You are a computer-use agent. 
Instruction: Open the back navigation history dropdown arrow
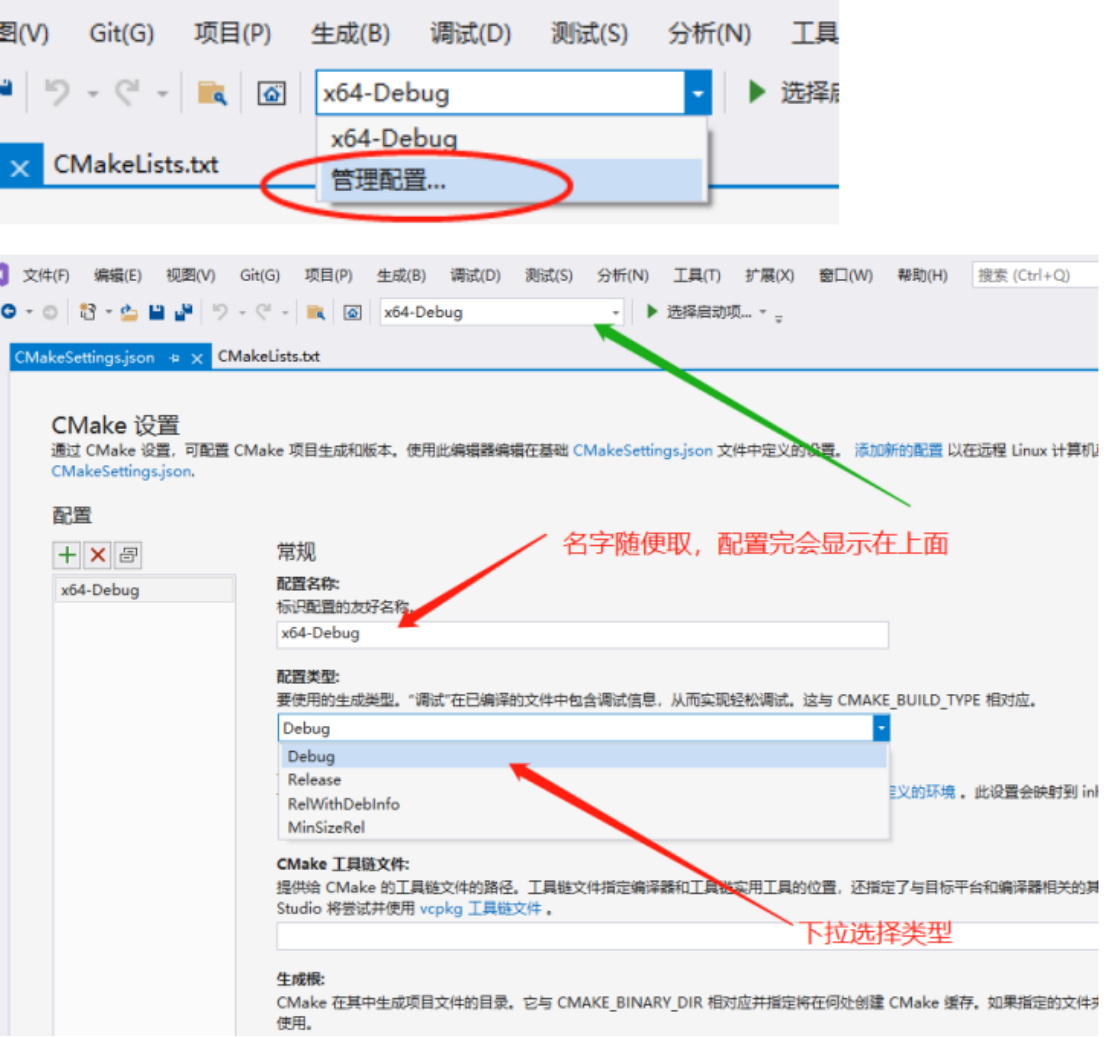tap(30, 311)
